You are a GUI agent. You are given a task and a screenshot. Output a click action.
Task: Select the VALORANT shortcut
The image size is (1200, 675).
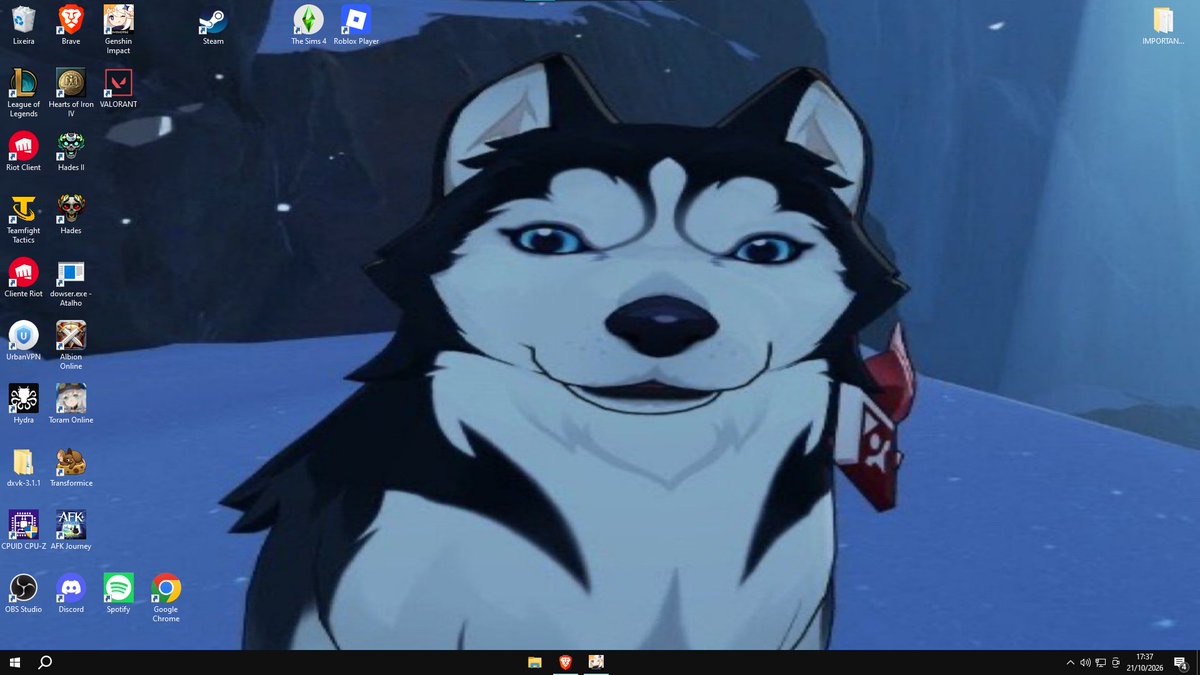click(x=118, y=89)
